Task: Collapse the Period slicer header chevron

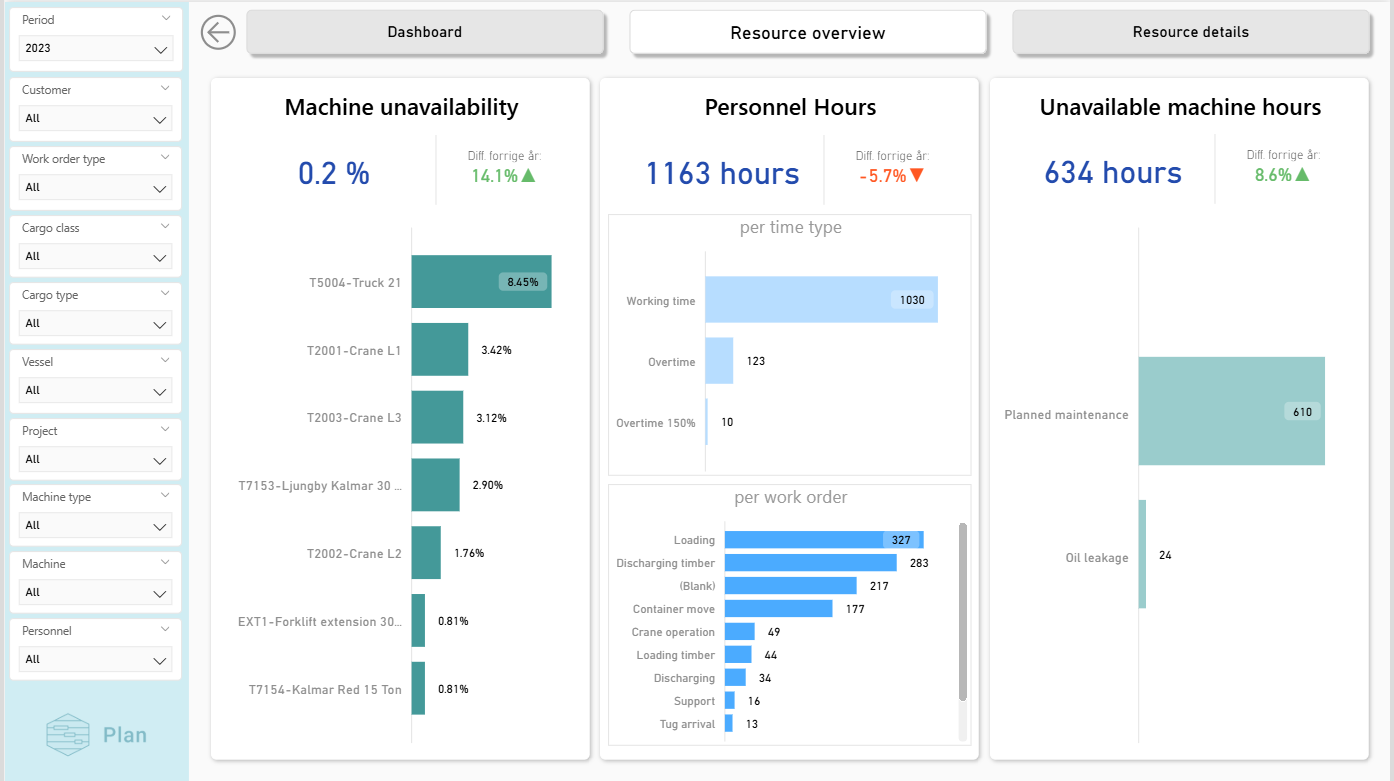Action: point(166,19)
